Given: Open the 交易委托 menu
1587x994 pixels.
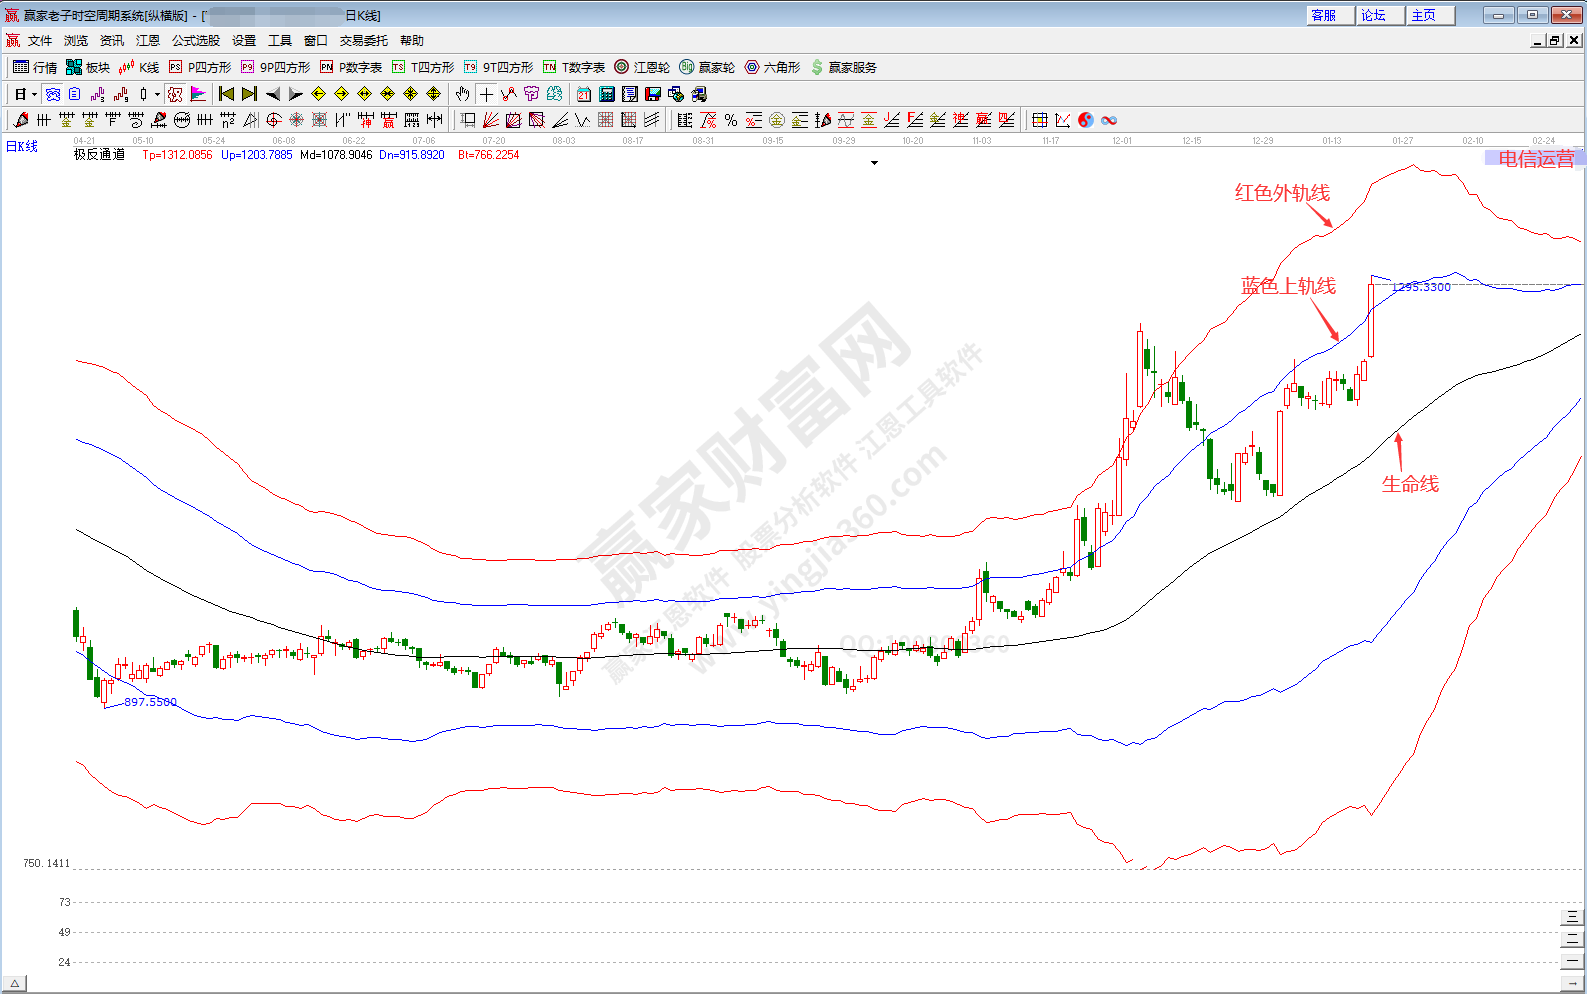Looking at the screenshot, I should [363, 41].
